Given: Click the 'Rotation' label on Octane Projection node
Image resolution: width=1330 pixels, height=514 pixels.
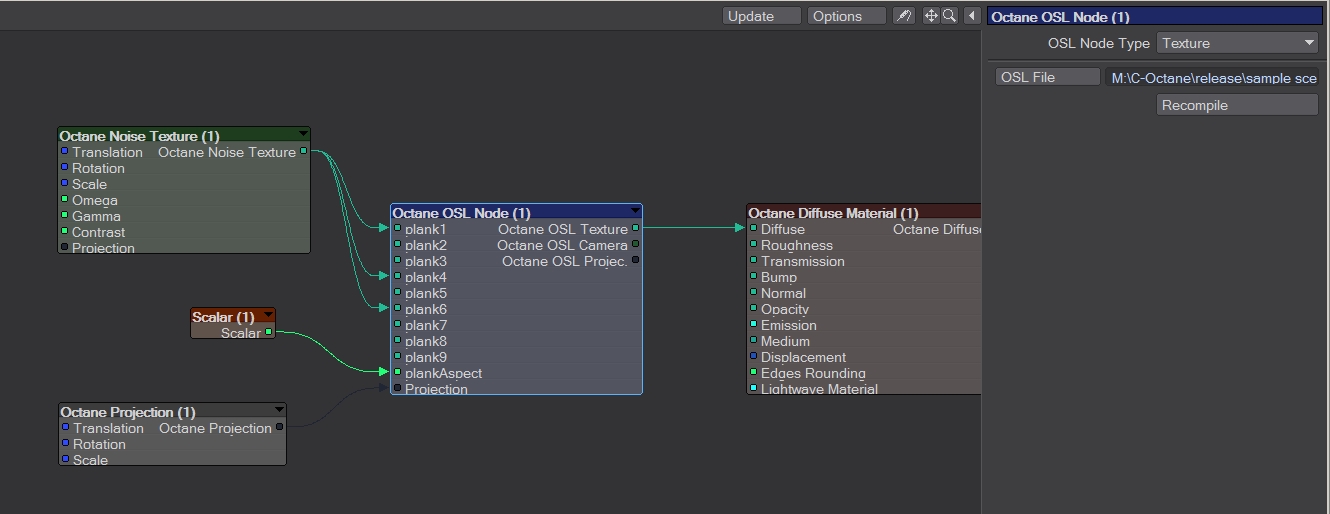Looking at the screenshot, I should point(99,444).
